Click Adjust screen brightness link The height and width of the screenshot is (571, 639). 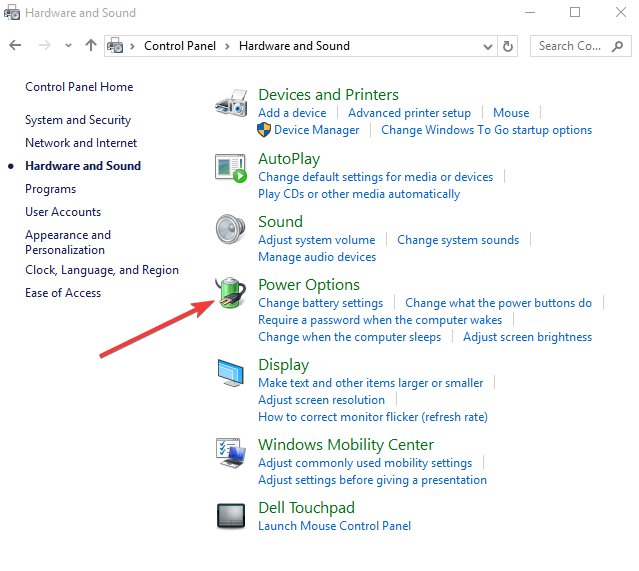tap(527, 337)
